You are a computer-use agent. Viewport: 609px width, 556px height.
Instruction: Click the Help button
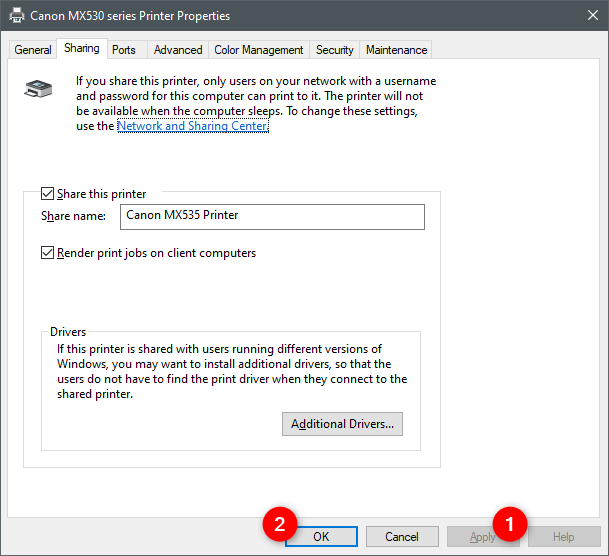coord(564,537)
